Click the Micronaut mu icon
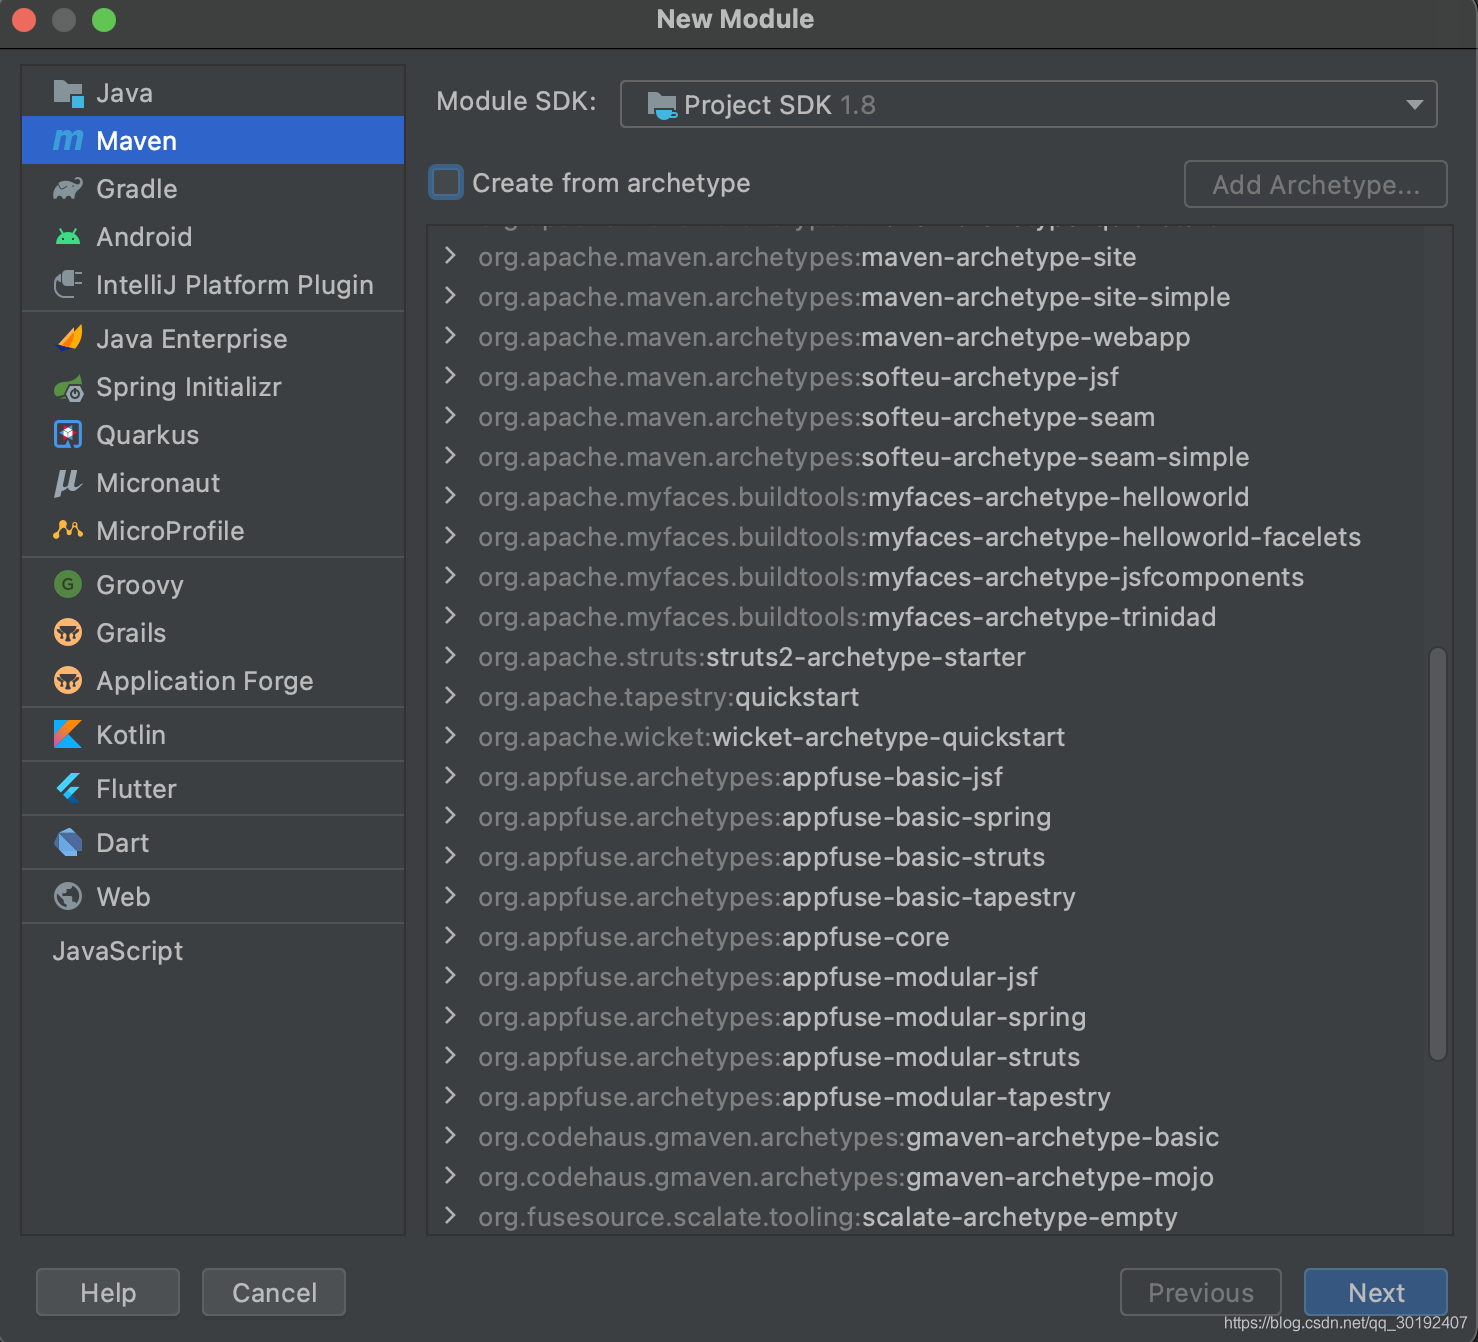 (x=68, y=483)
